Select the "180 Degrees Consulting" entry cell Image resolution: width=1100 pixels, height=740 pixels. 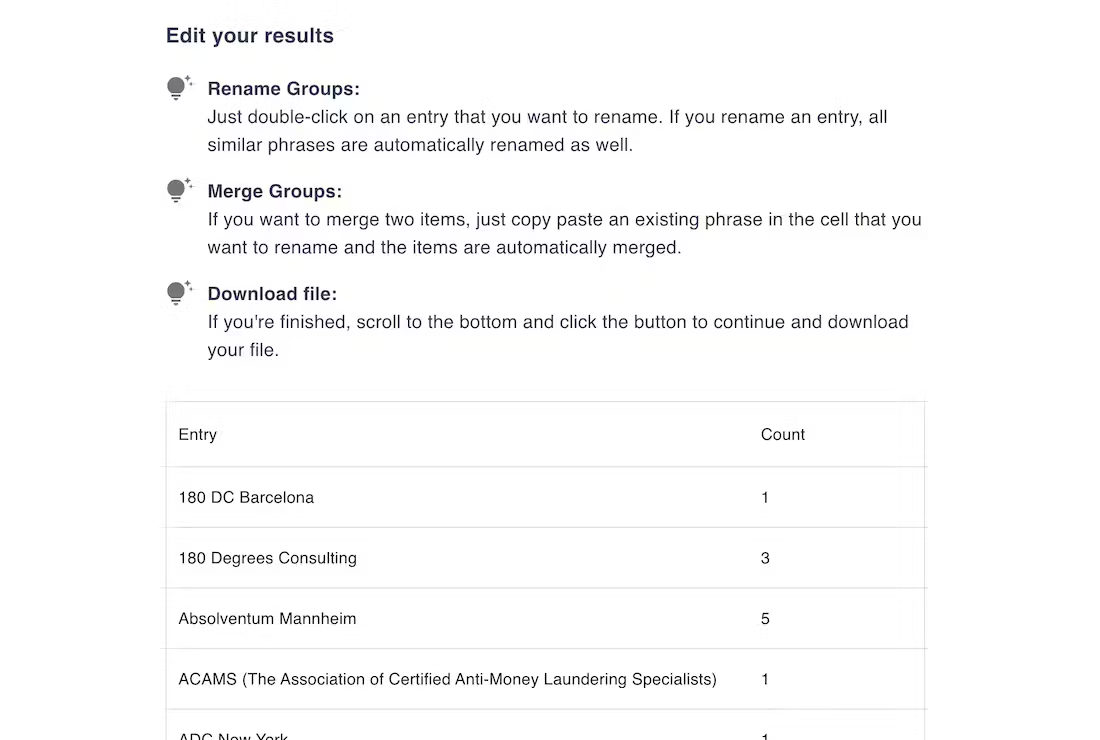point(267,558)
